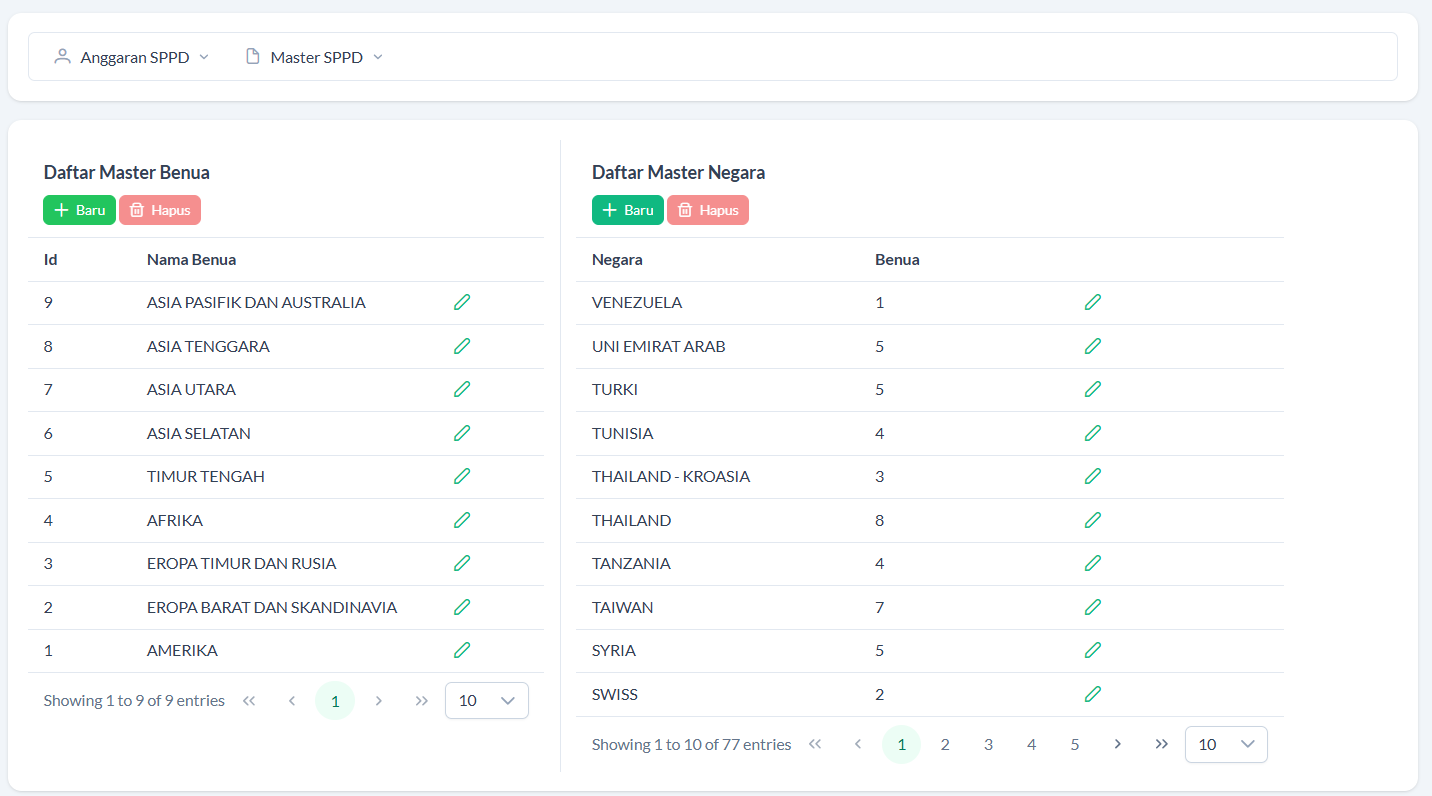Go to page 2 of Negara table
1432x796 pixels.
pos(945,744)
